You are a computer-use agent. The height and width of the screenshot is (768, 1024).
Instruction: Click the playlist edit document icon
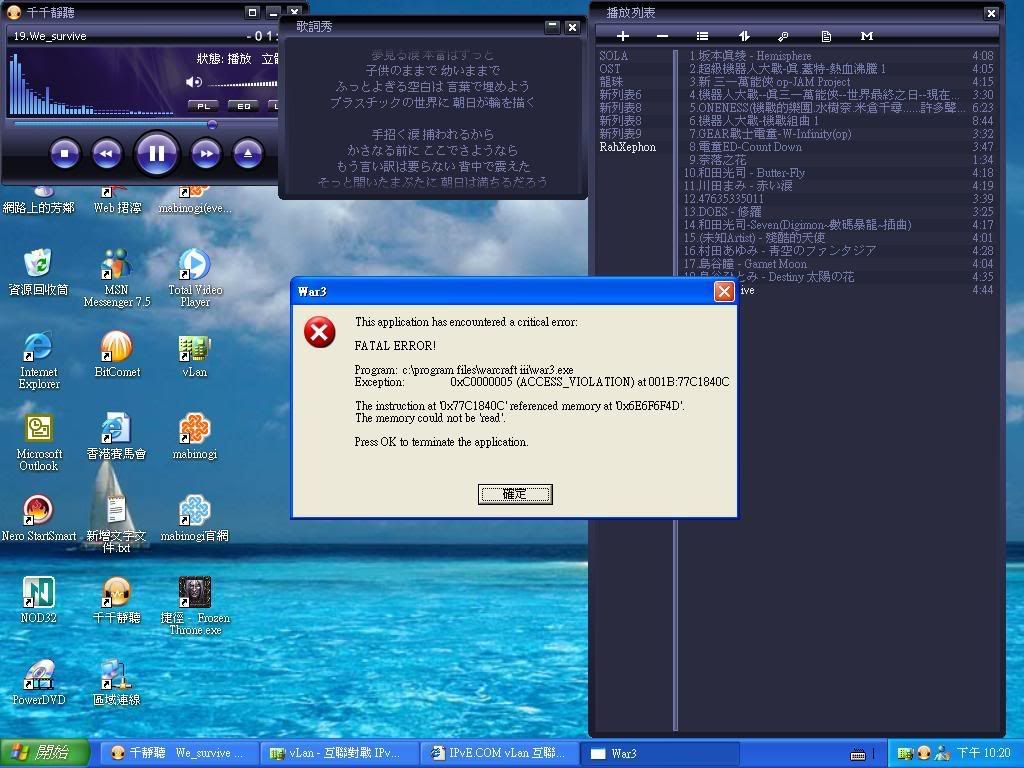[x=826, y=36]
